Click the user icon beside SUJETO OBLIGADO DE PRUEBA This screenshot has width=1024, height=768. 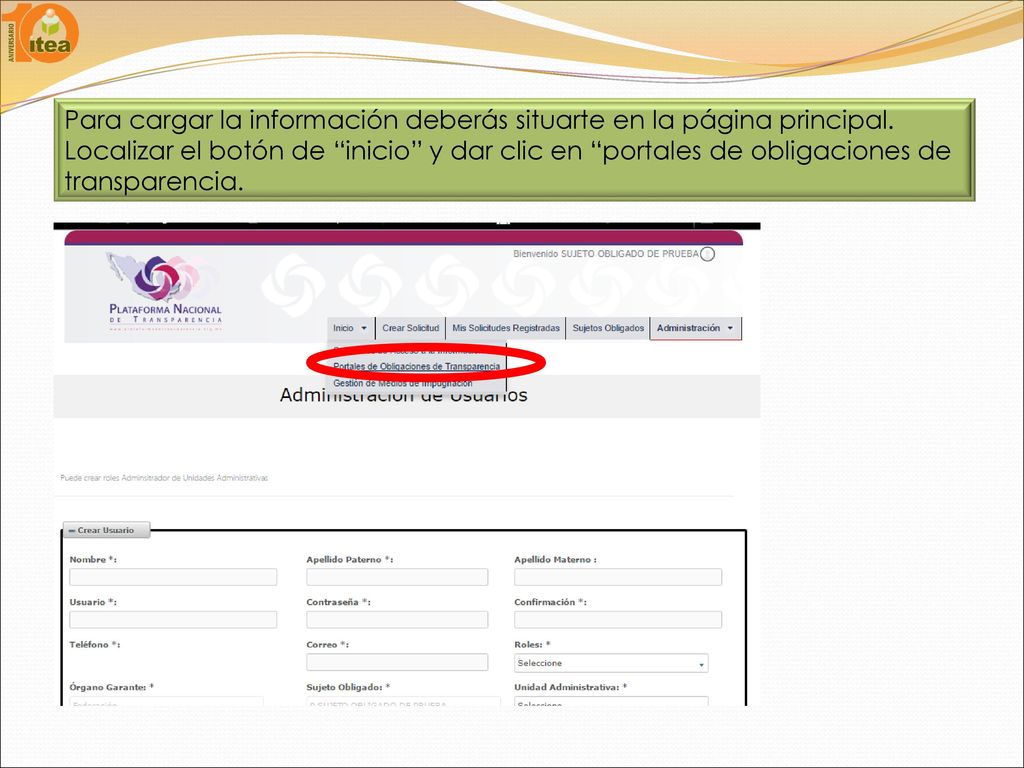pos(707,254)
